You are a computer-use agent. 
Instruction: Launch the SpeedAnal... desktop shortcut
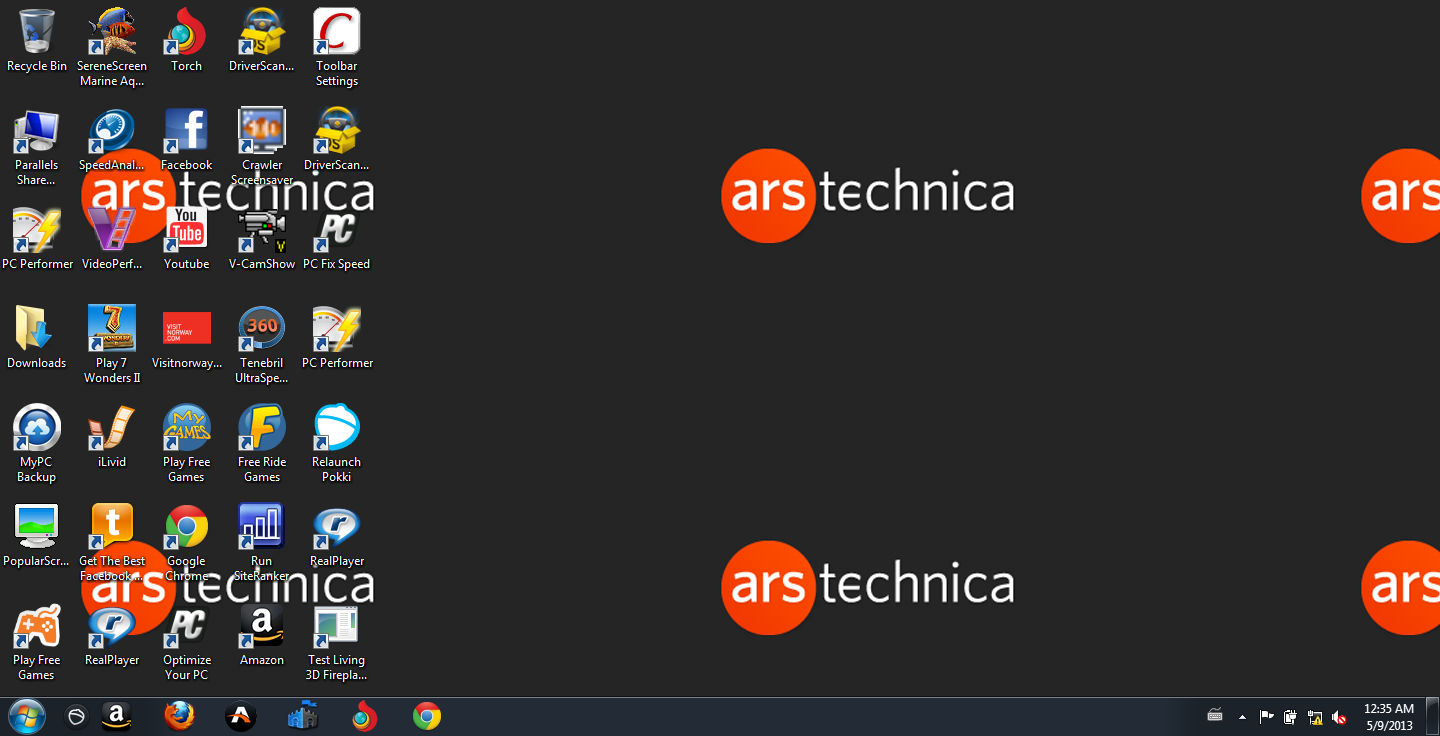[x=112, y=140]
